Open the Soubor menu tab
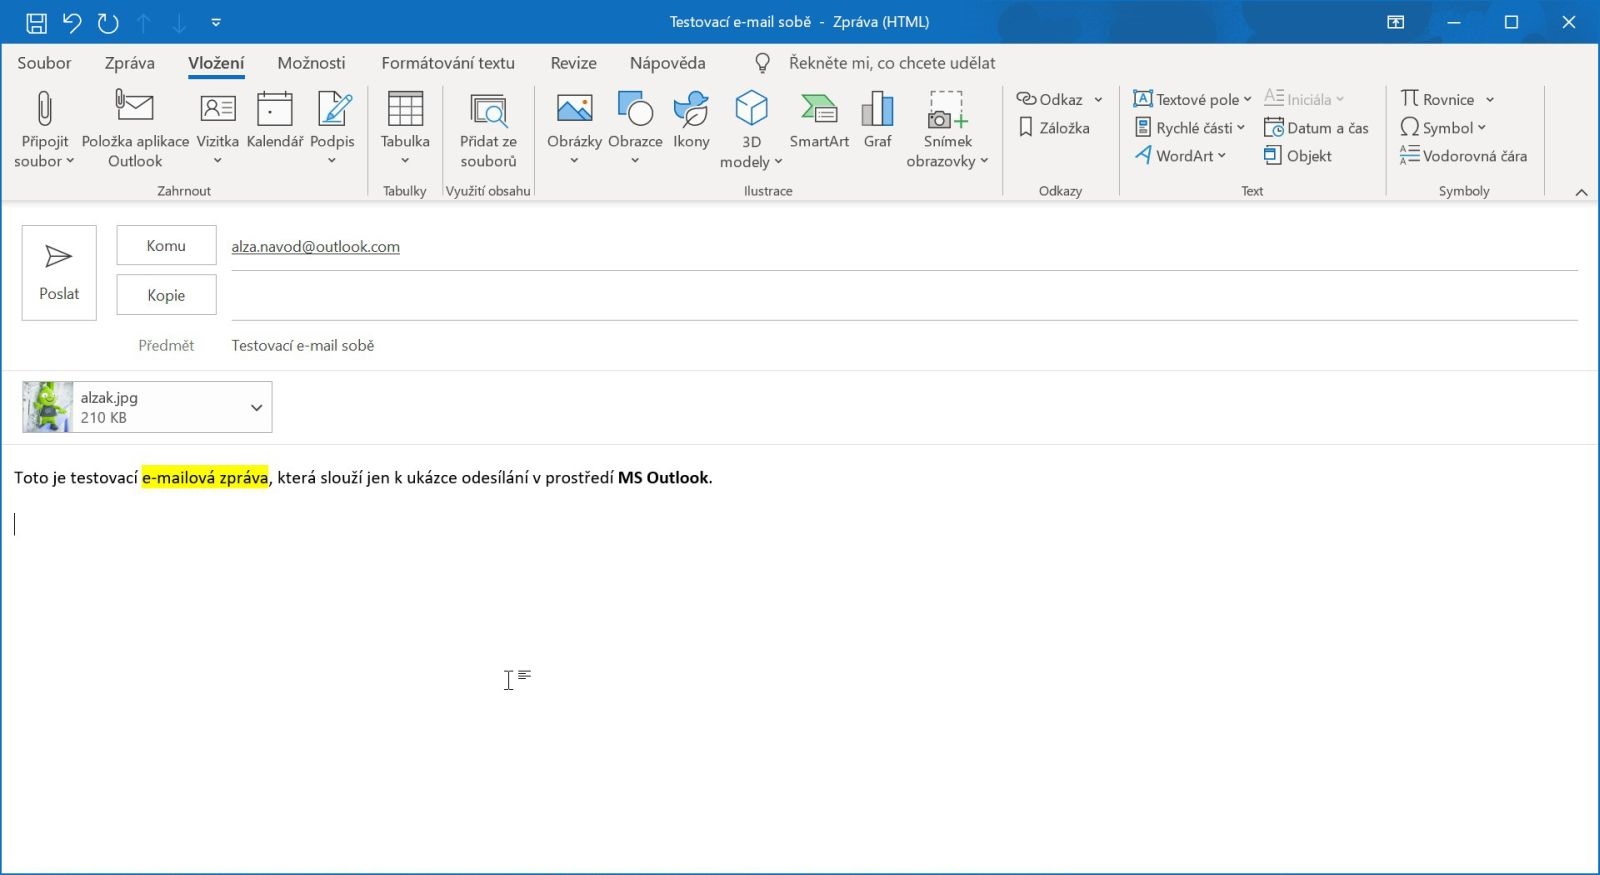This screenshot has height=875, width=1600. [x=44, y=63]
